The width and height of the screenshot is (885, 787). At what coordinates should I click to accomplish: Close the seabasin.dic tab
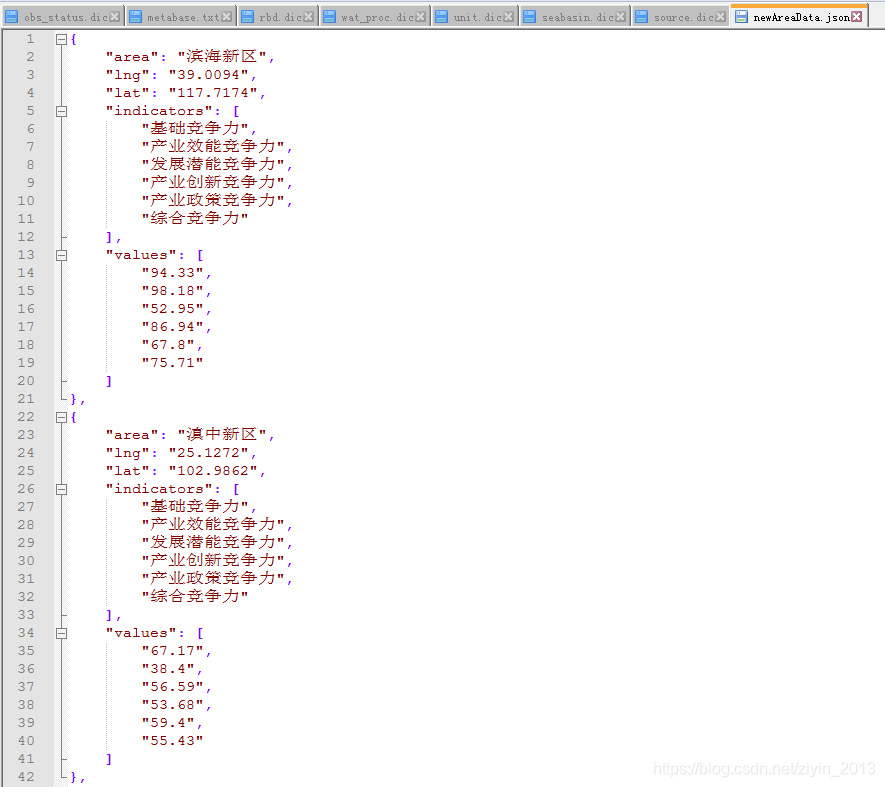point(620,17)
